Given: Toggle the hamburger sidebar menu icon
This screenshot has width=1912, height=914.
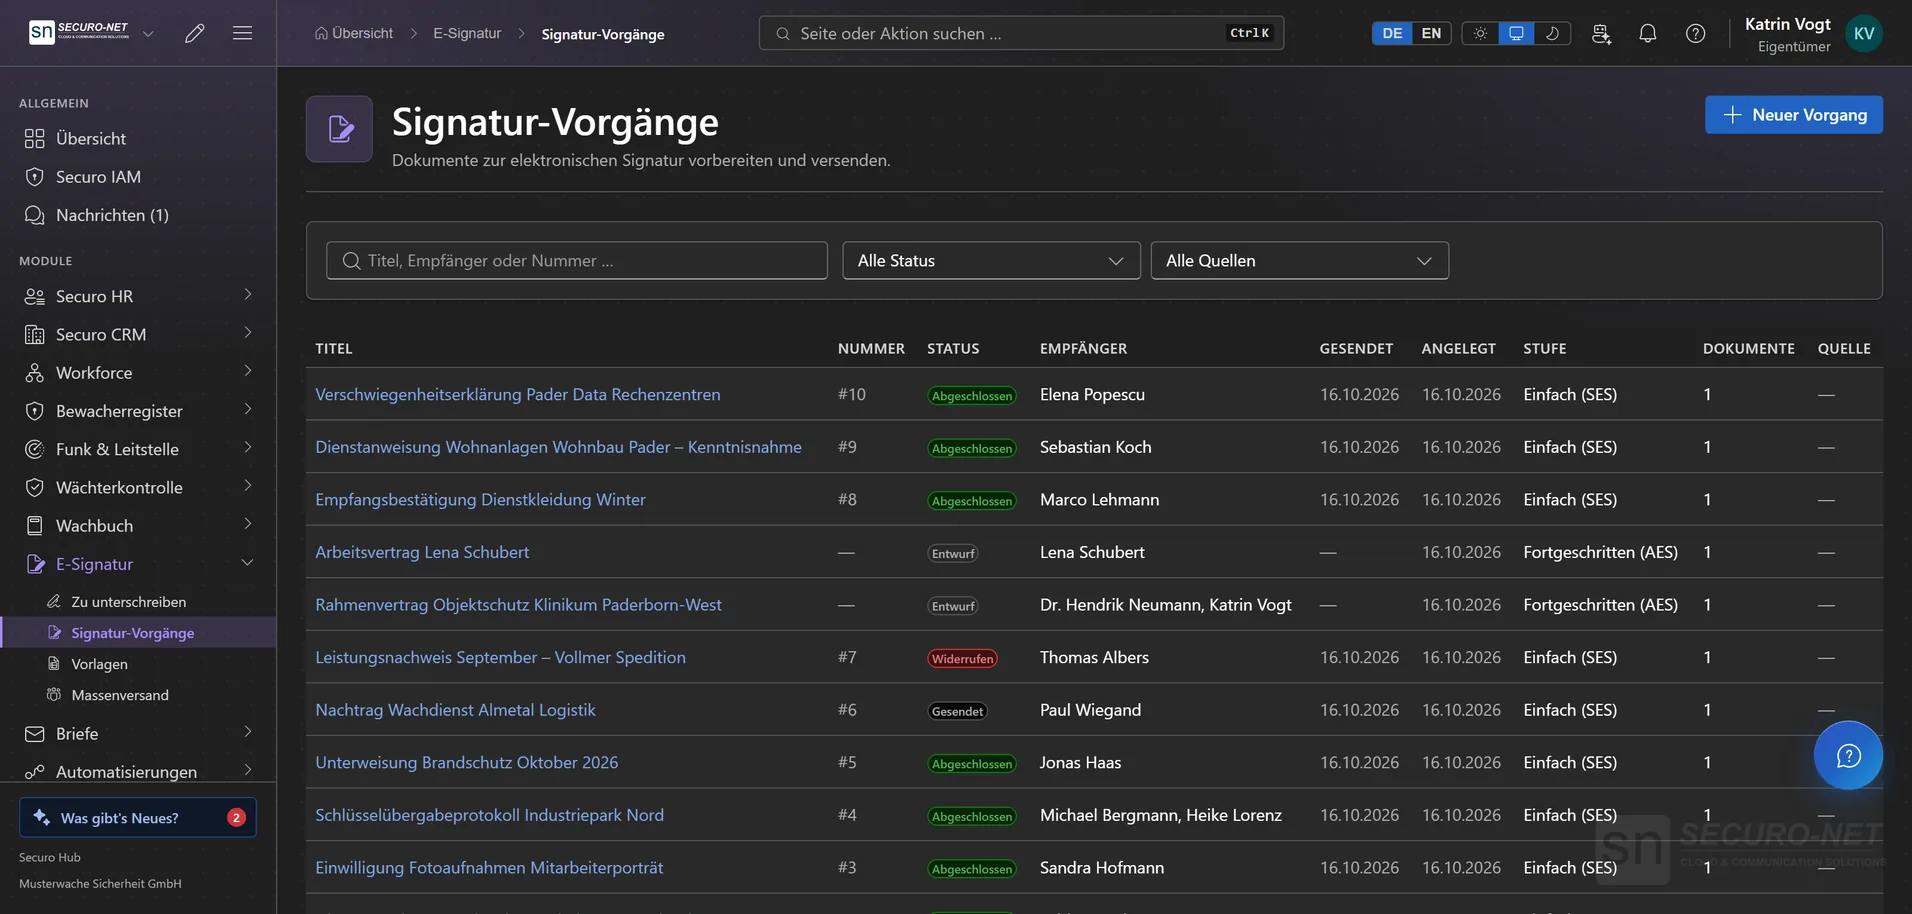Looking at the screenshot, I should [242, 33].
